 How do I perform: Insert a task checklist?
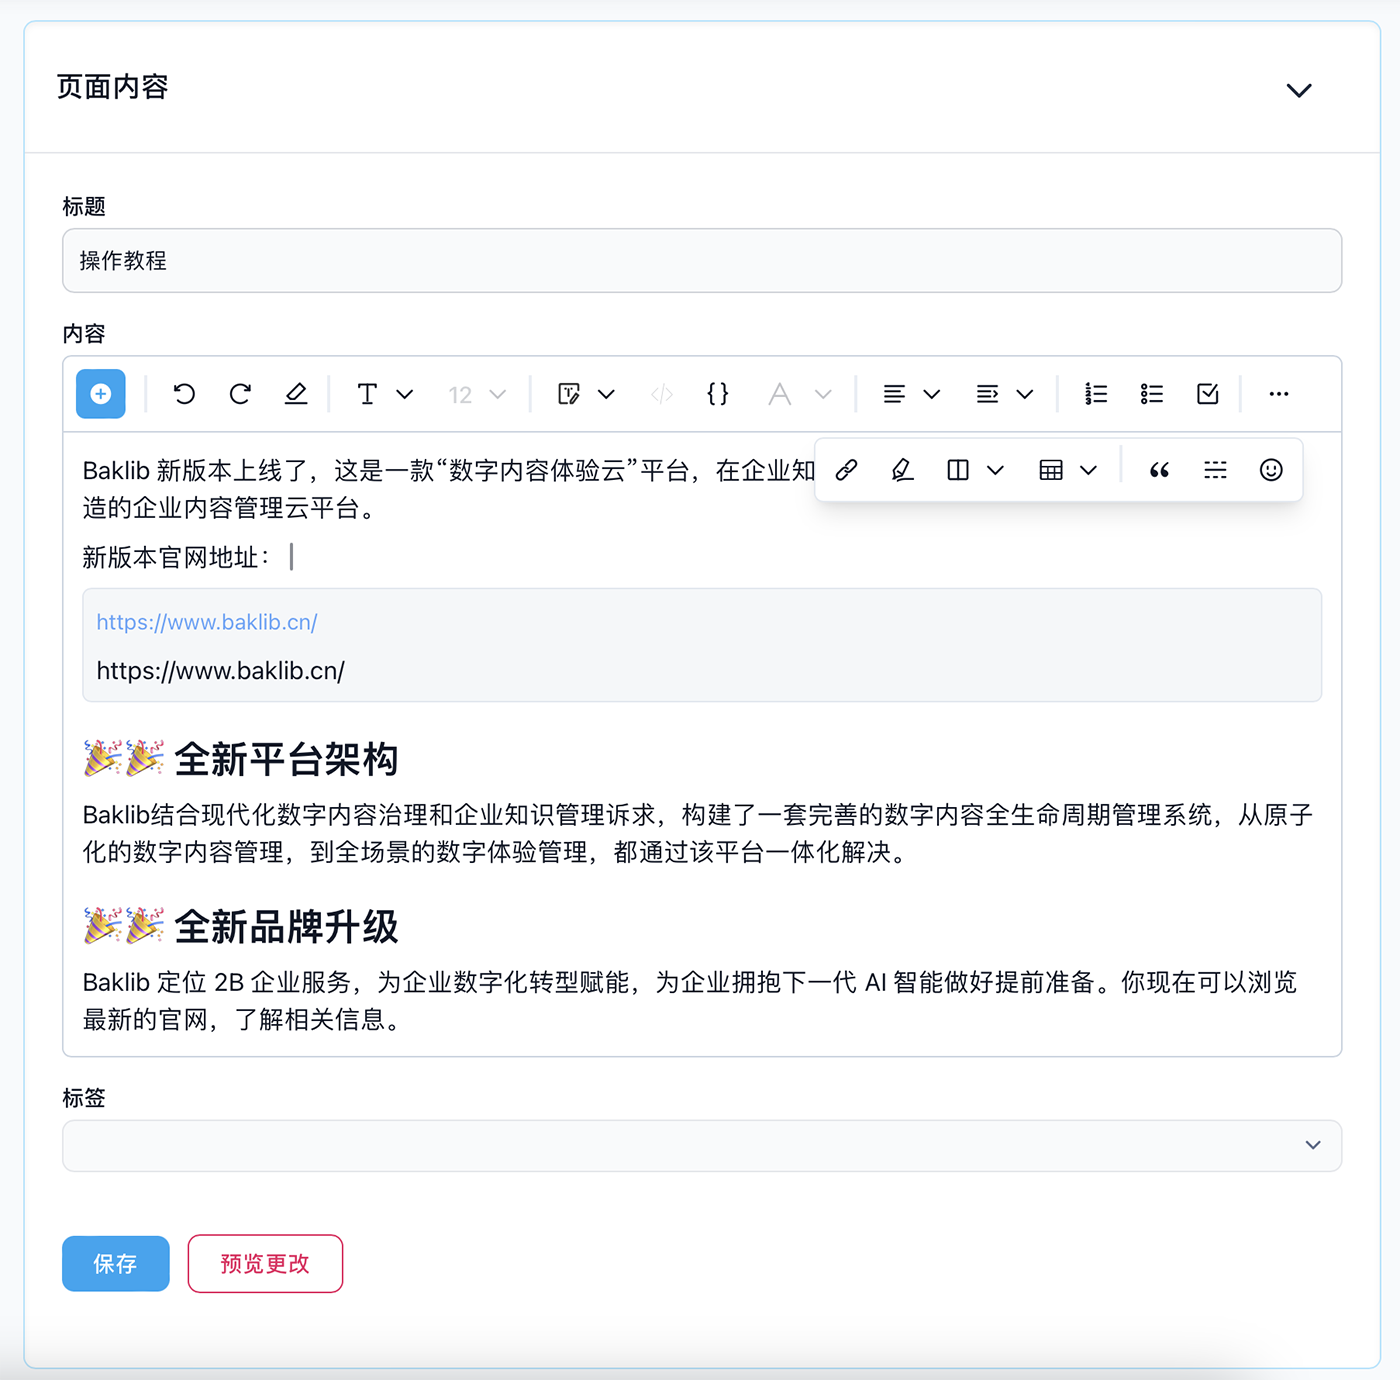coord(1208,394)
